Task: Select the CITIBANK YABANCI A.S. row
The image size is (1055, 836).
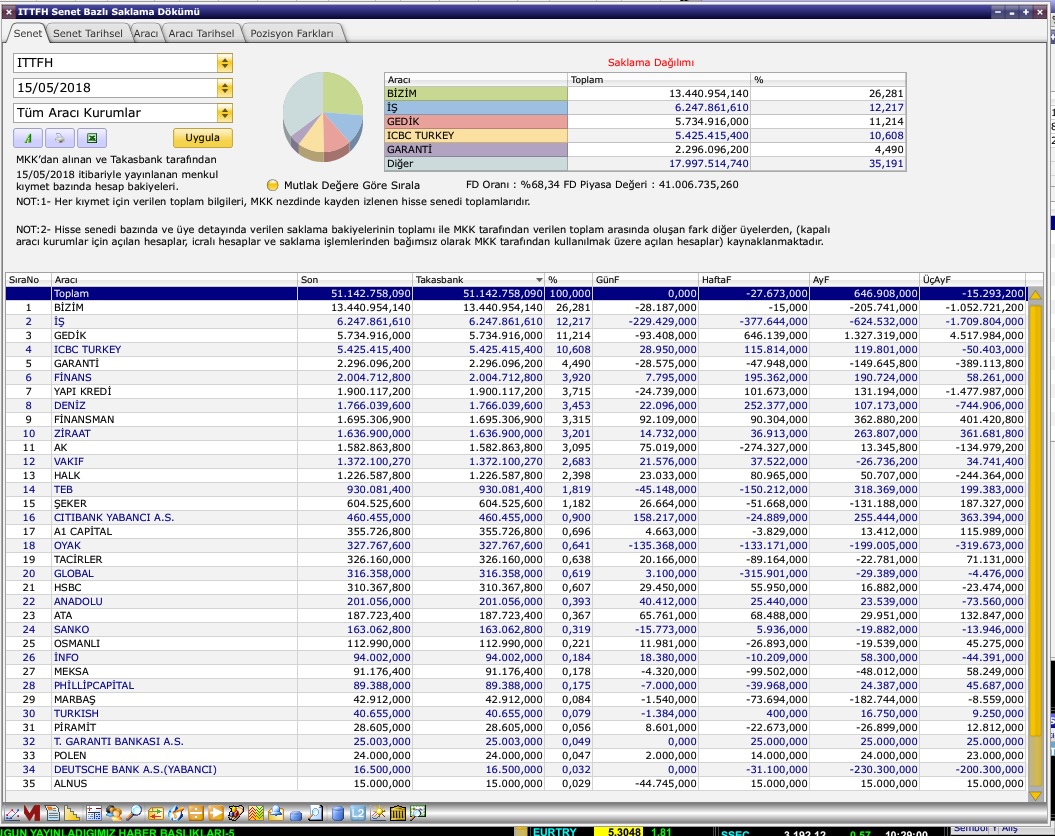Action: point(515,517)
